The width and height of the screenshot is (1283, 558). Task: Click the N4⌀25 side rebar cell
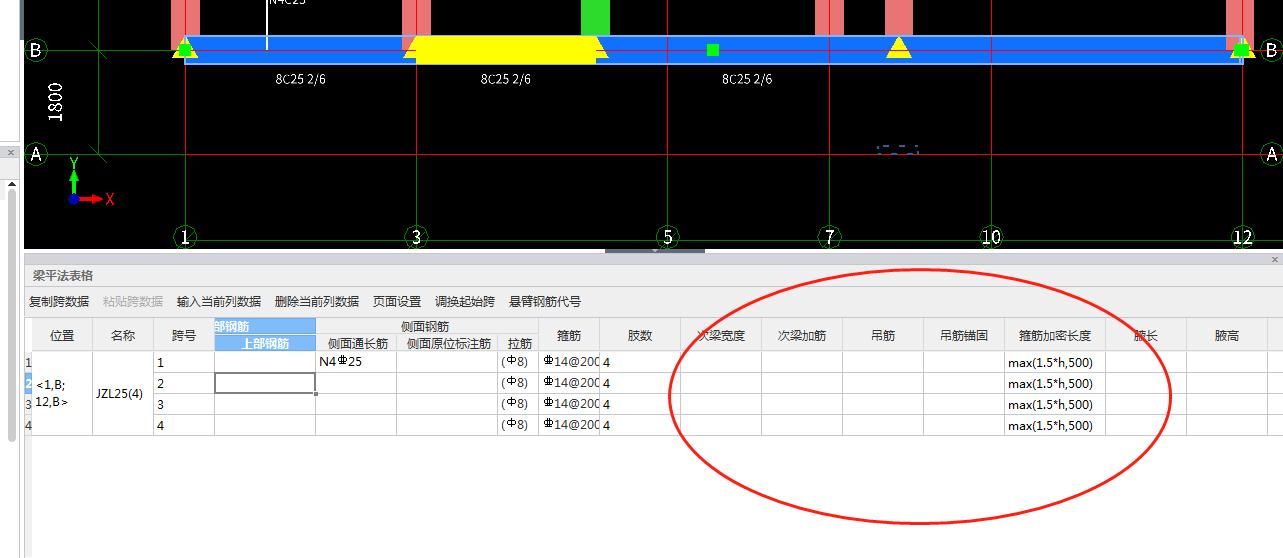(356, 362)
